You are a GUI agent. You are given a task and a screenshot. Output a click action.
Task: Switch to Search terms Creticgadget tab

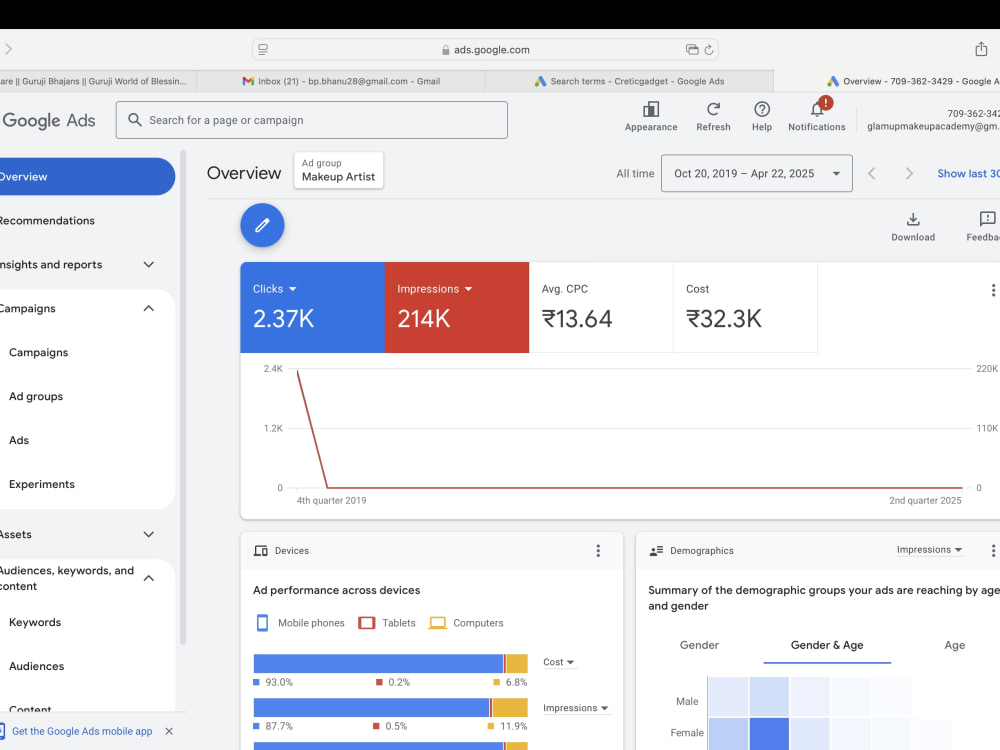point(629,81)
